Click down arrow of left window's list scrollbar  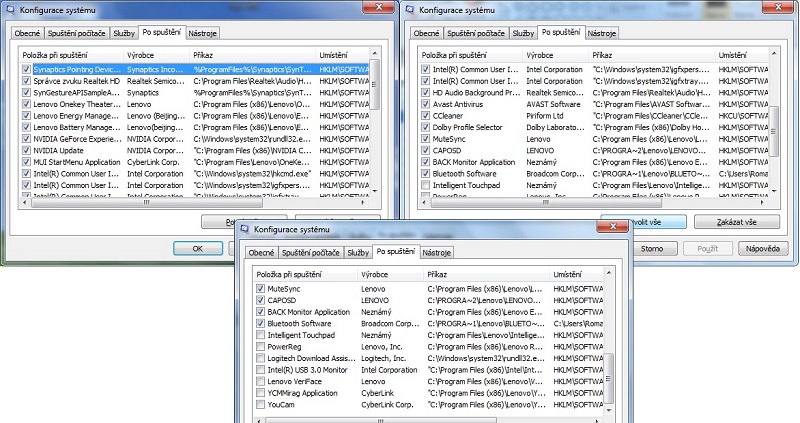point(374,191)
